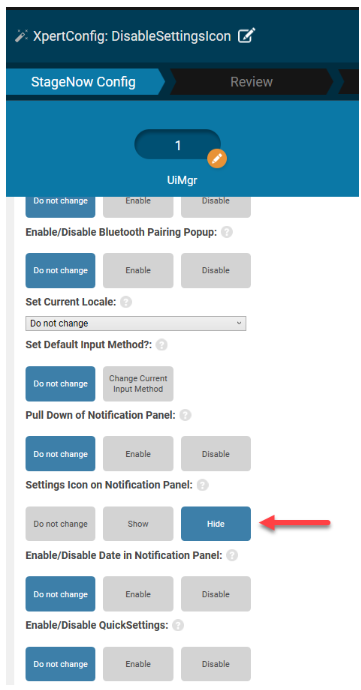Select Hide for Settings Icon on Notification Panel
Viewport: 361px width, 690px height.
coord(216,524)
